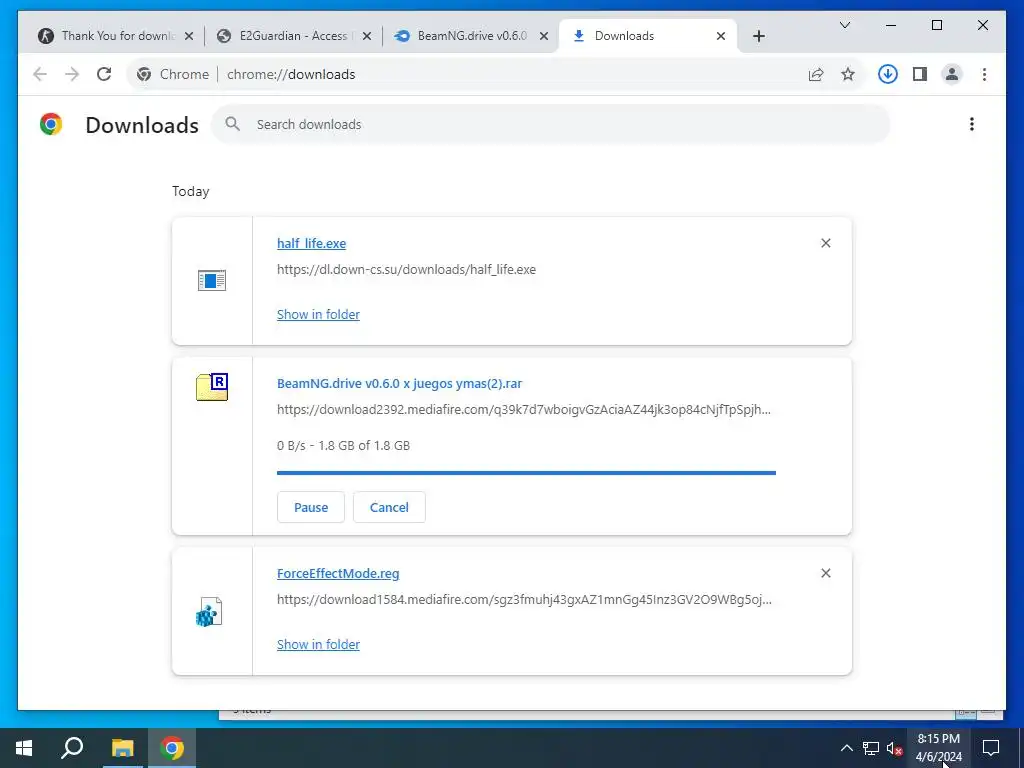
Task: Toggle the side panel icon
Action: 920,74
